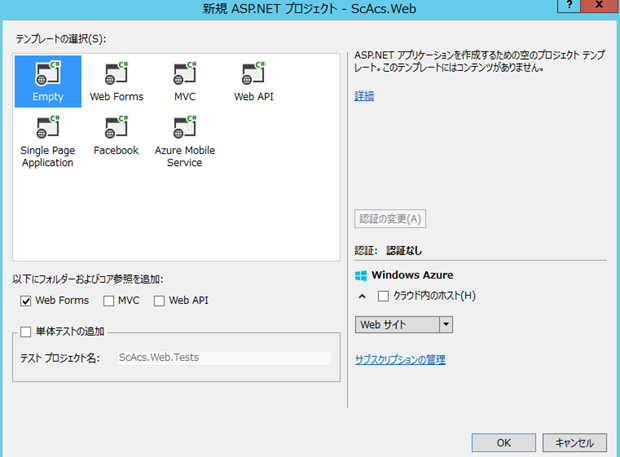Viewport: 620px width, 457px height.
Task: Uncheck the Web Forms core reference checkbox
Action: click(x=26, y=301)
